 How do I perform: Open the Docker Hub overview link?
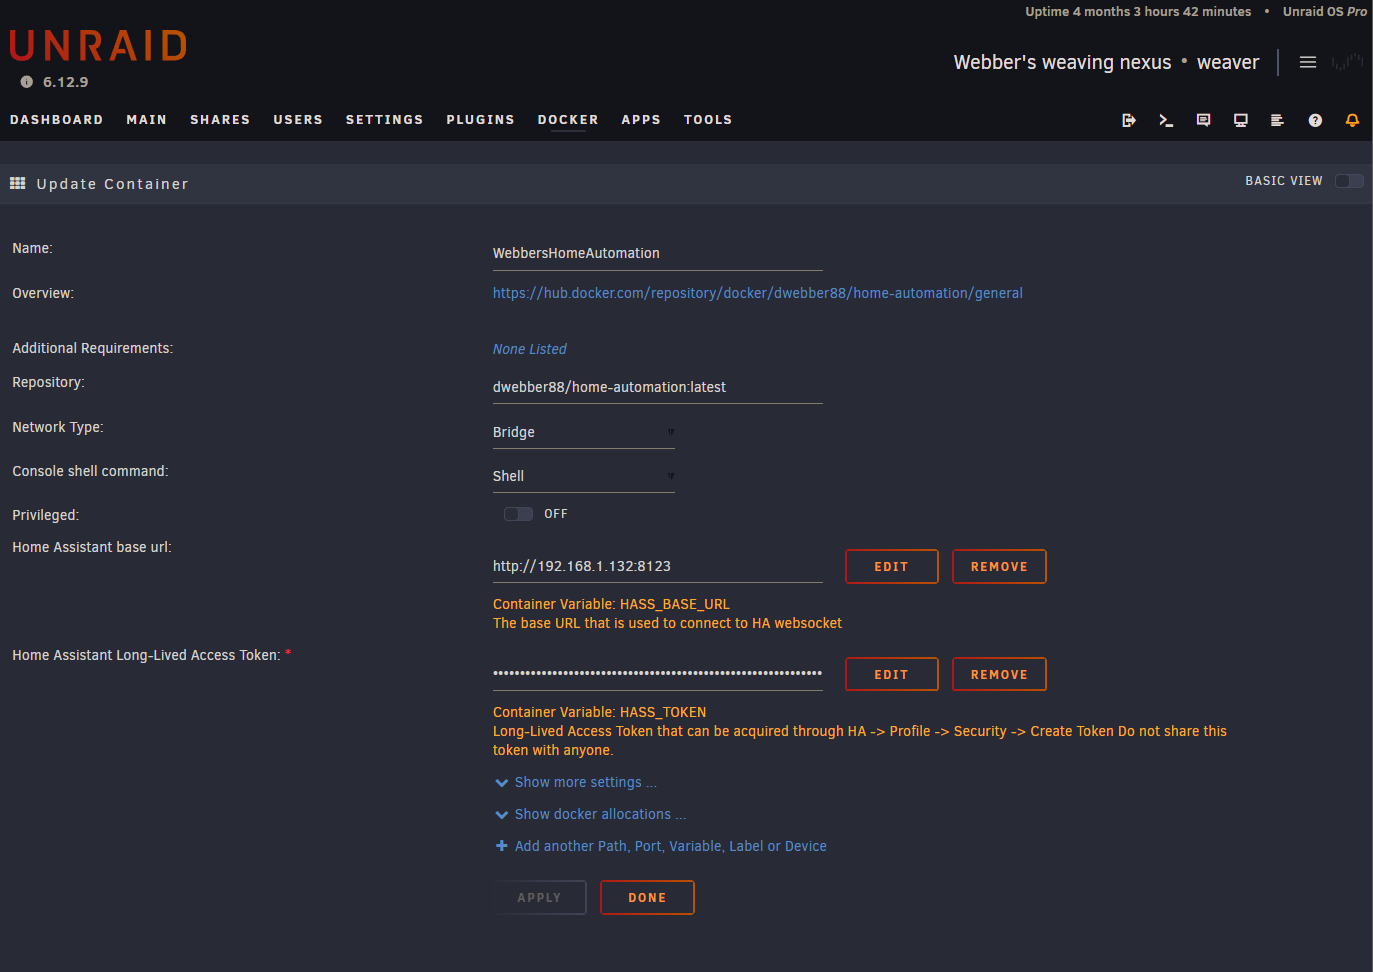757,293
